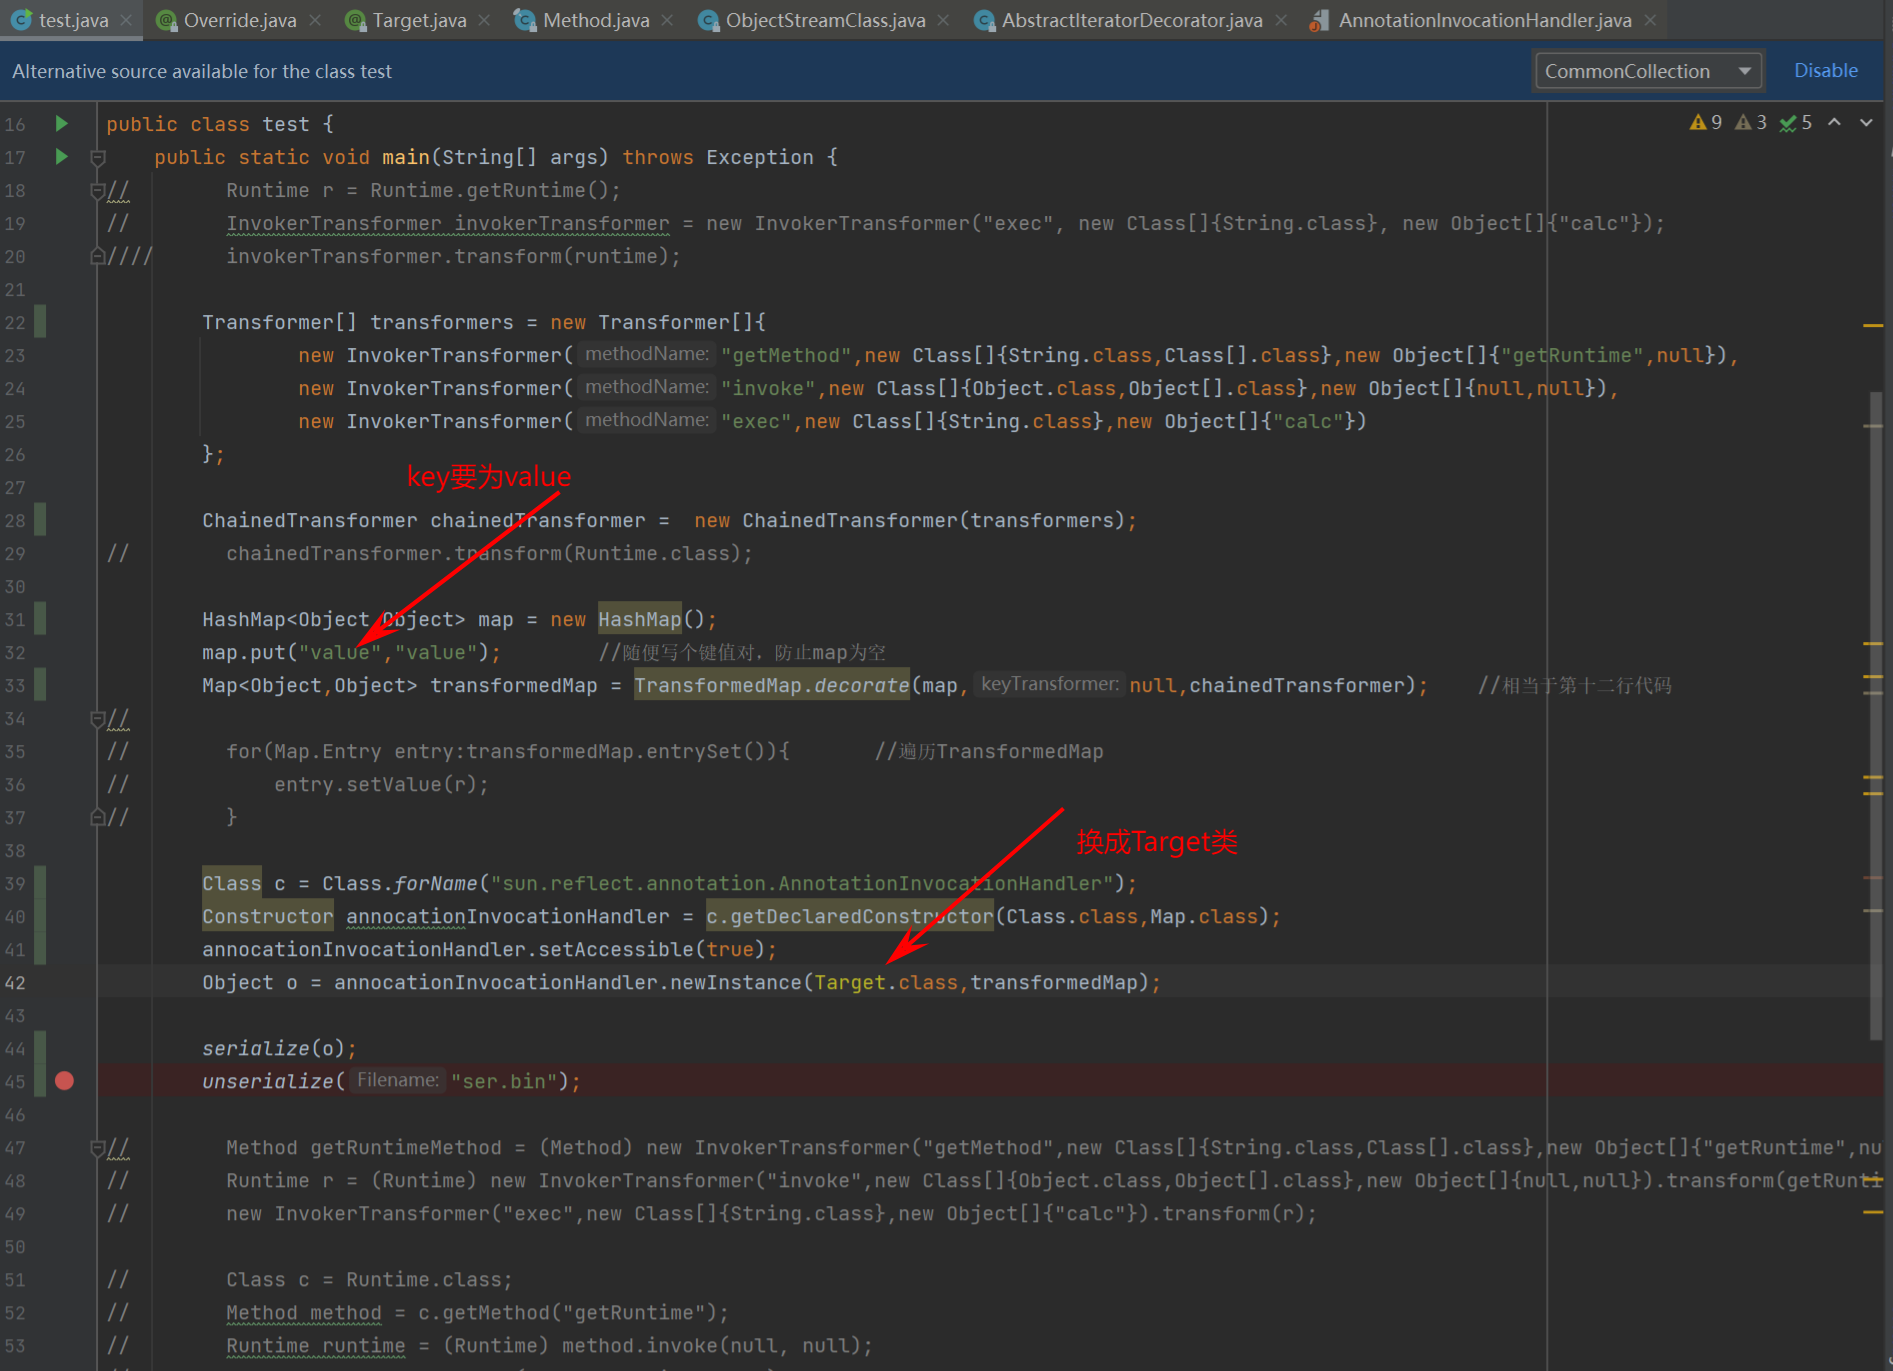Image resolution: width=1893 pixels, height=1371 pixels.
Task: Go to next highlighted error arrow
Action: 1866,123
